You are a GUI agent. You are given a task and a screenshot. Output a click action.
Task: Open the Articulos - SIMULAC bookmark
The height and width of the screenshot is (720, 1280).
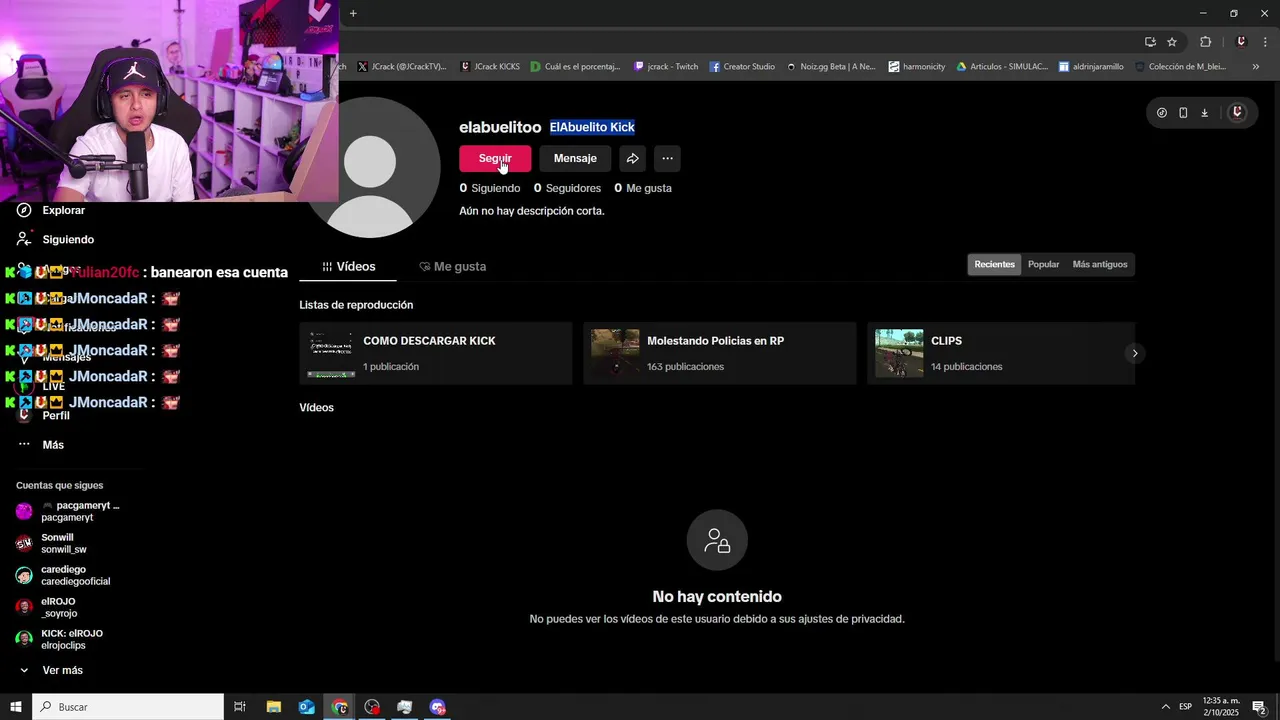coord(1002,67)
